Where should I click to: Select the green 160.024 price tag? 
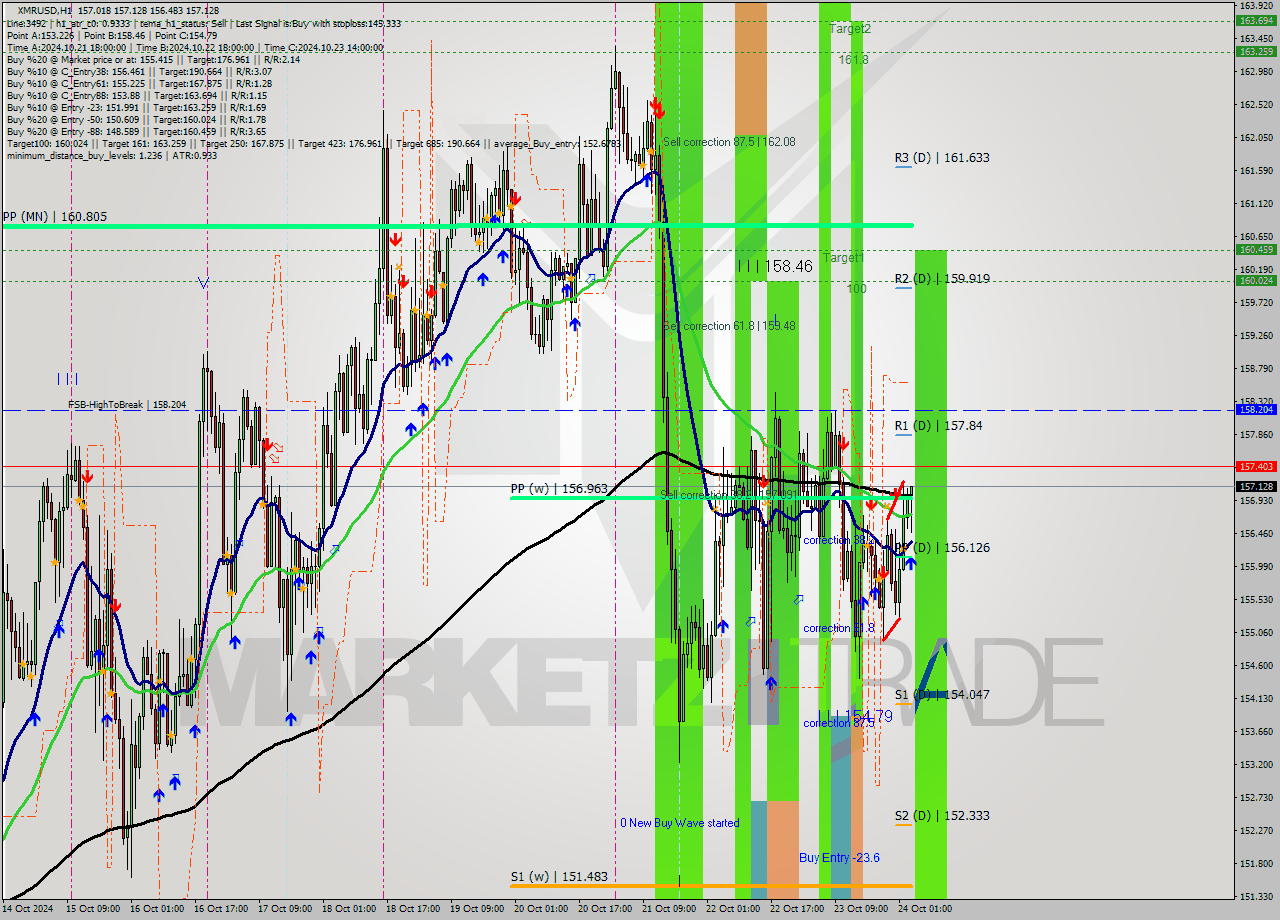point(1256,280)
